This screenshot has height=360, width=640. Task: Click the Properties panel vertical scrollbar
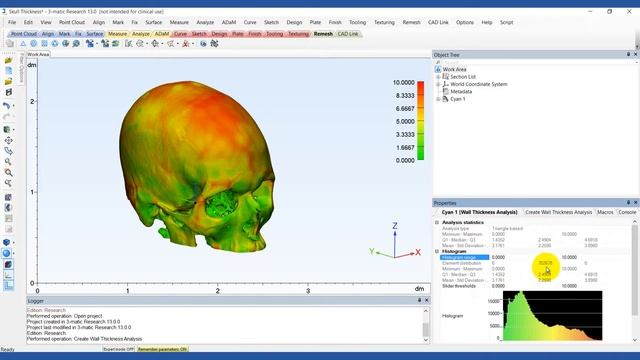tap(635, 270)
